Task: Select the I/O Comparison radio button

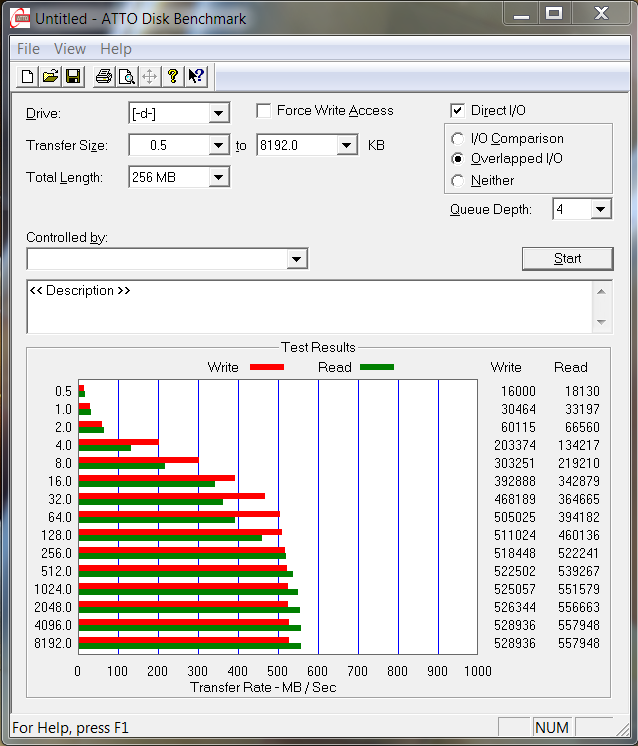Action: pyautogui.click(x=458, y=139)
